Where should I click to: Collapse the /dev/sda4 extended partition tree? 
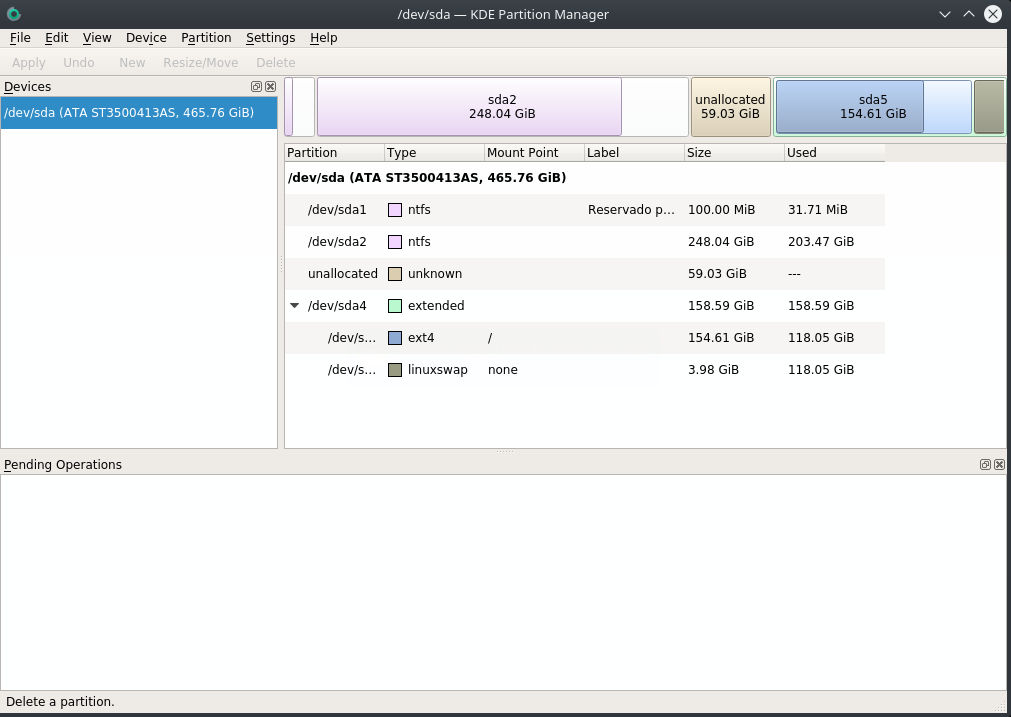click(295, 306)
